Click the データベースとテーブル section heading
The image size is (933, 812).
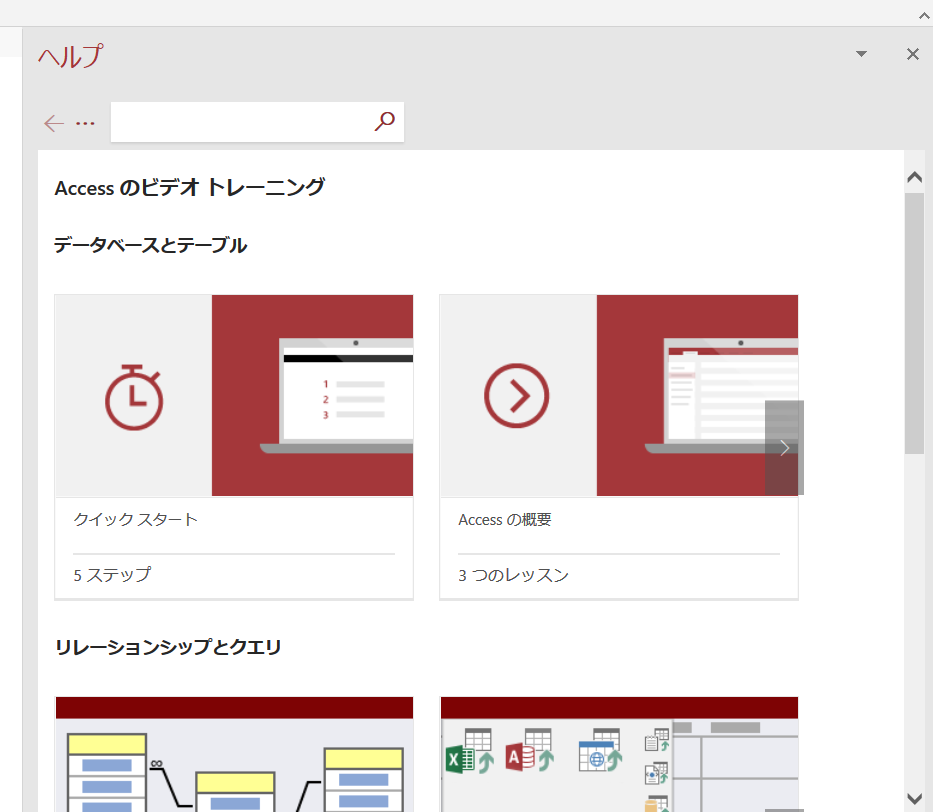(x=150, y=245)
